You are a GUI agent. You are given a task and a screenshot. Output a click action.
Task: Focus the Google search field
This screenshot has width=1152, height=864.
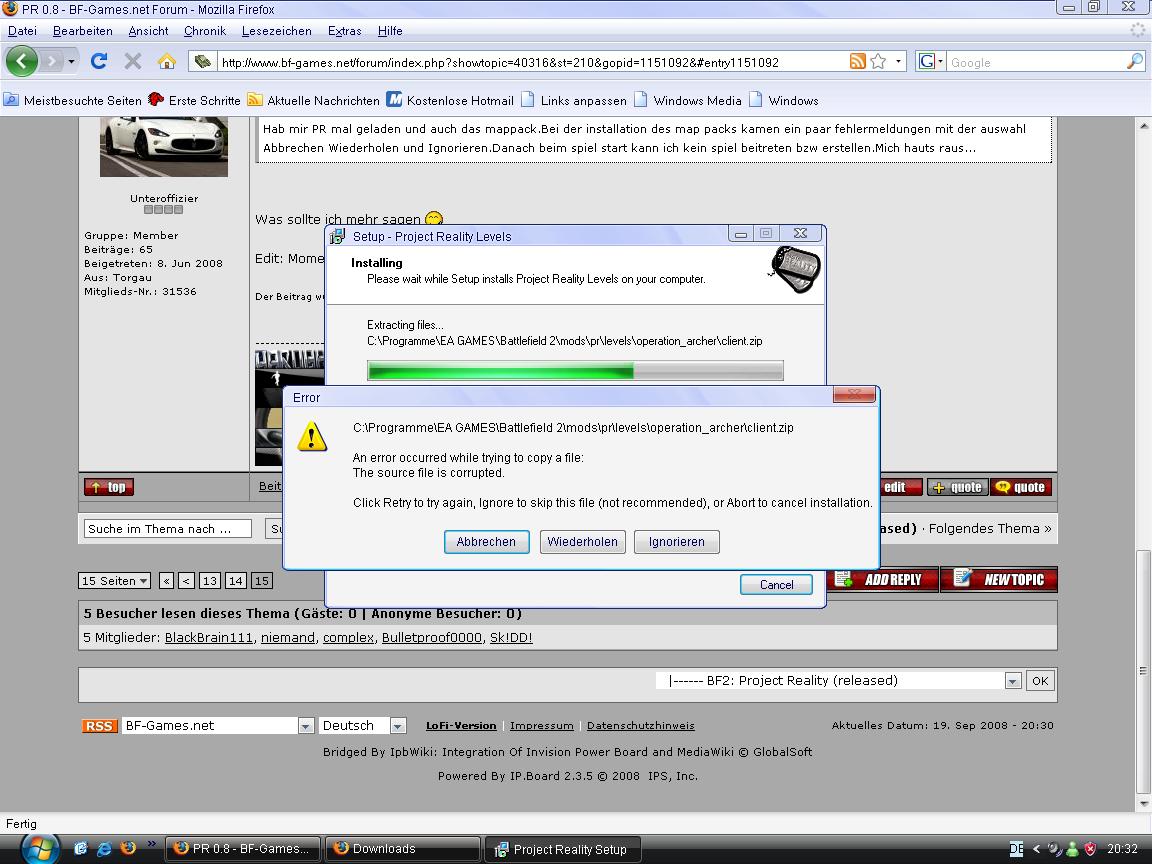pyautogui.click(x=1036, y=62)
